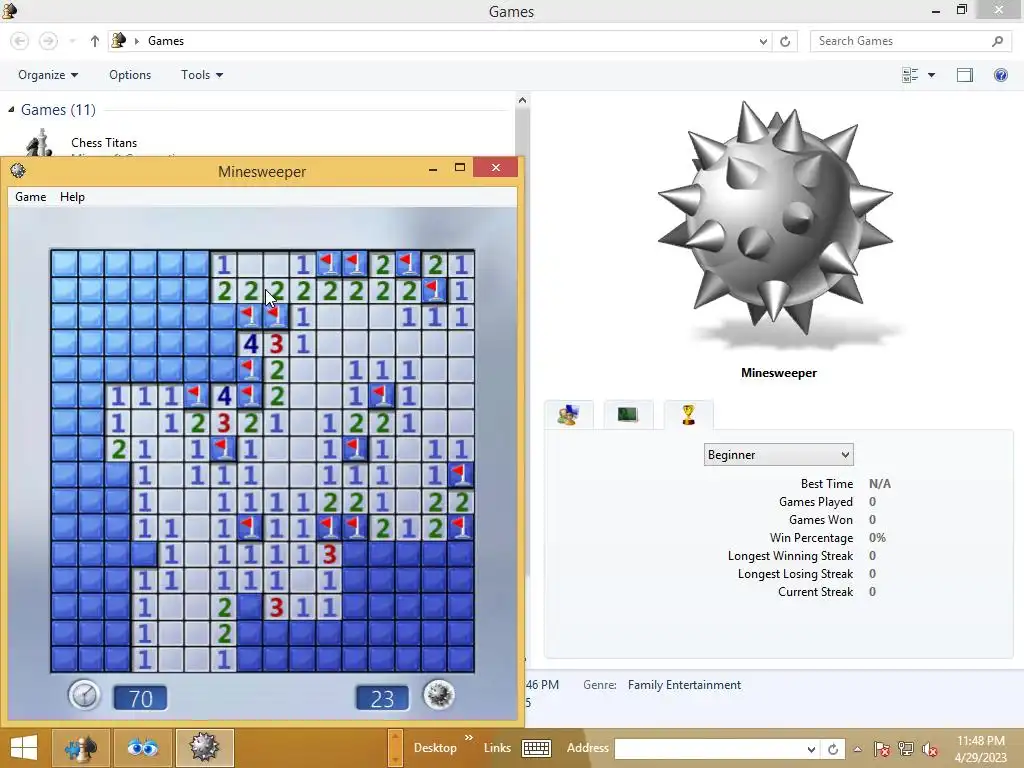Image resolution: width=1024 pixels, height=768 pixels.
Task: Open the Chess taskbar icon
Action: (x=81, y=748)
